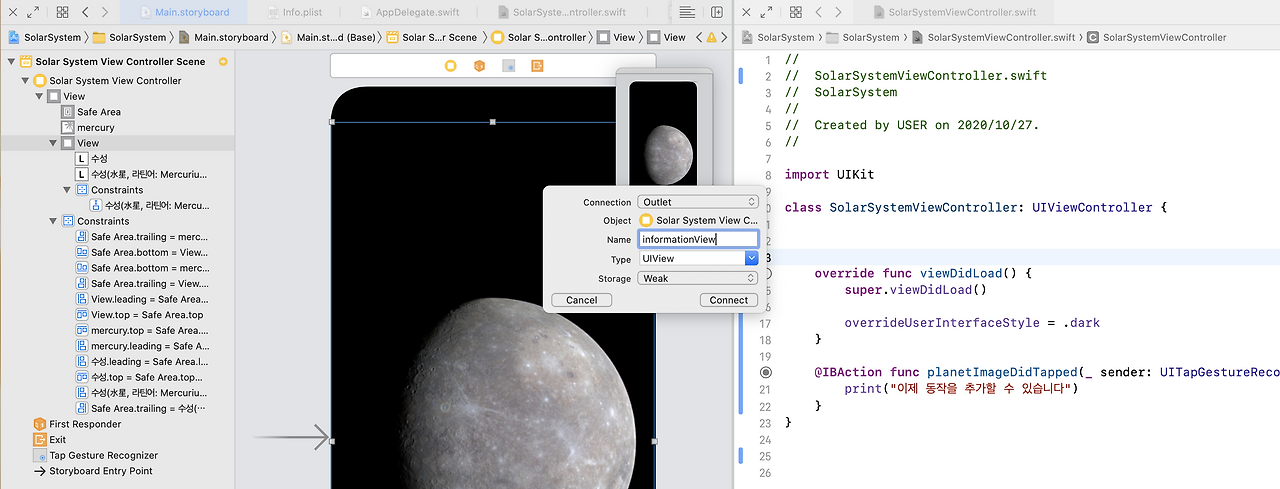Close the left storyboard editor pane
Viewport: 1280px width, 489px height.
tap(12, 12)
